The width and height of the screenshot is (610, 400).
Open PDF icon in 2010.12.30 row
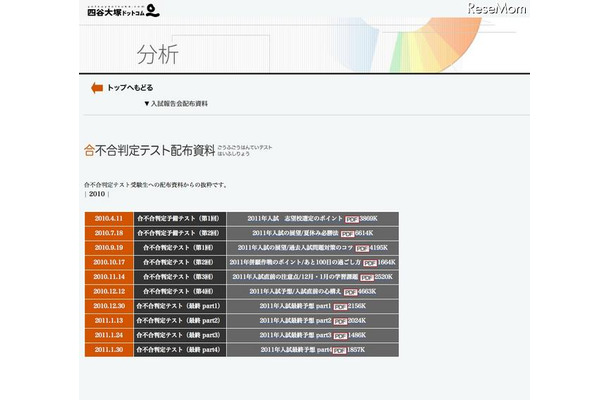point(340,307)
